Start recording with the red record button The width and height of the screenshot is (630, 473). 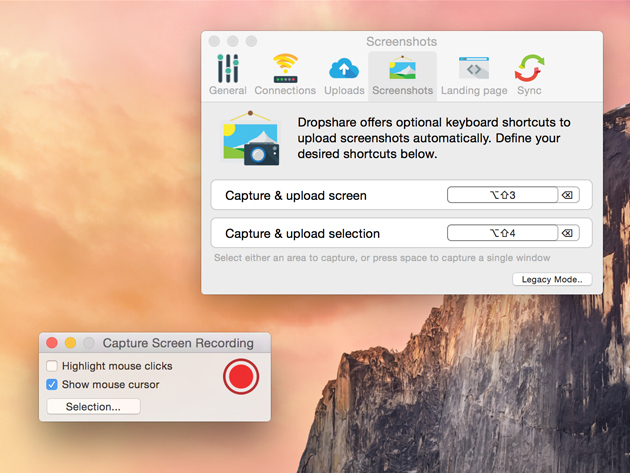pyautogui.click(x=241, y=377)
